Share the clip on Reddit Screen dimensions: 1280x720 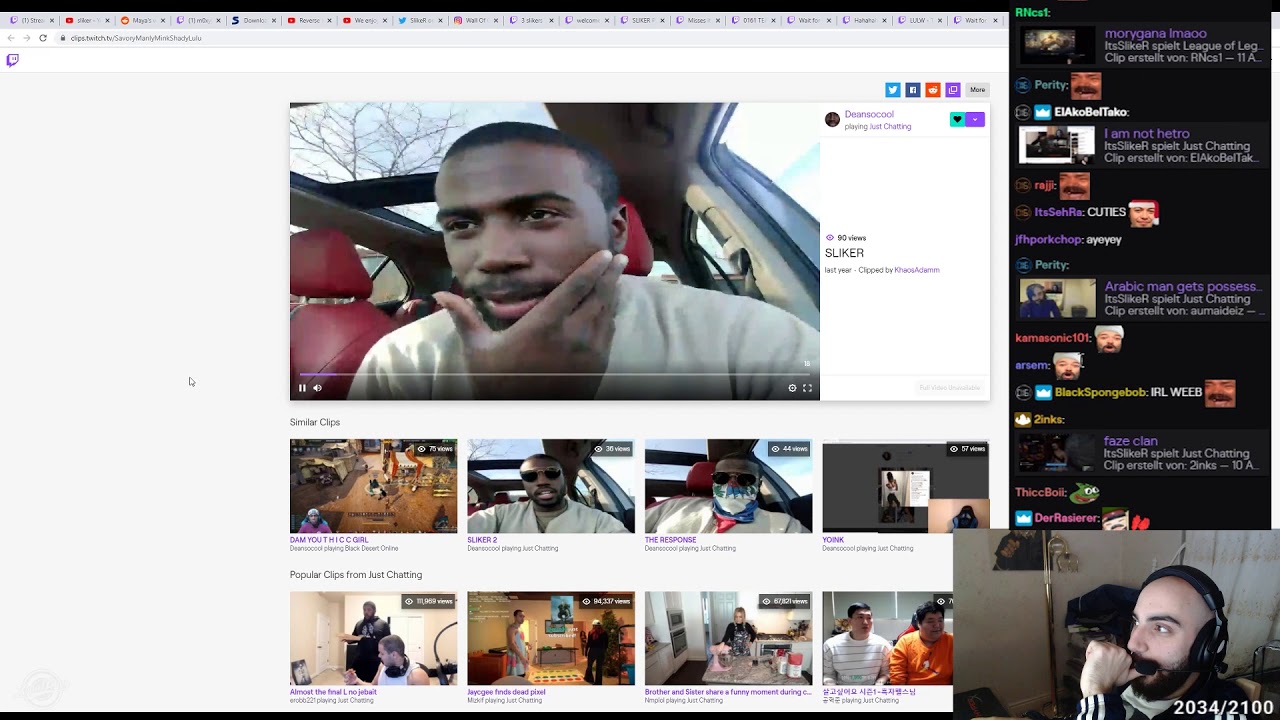[933, 90]
